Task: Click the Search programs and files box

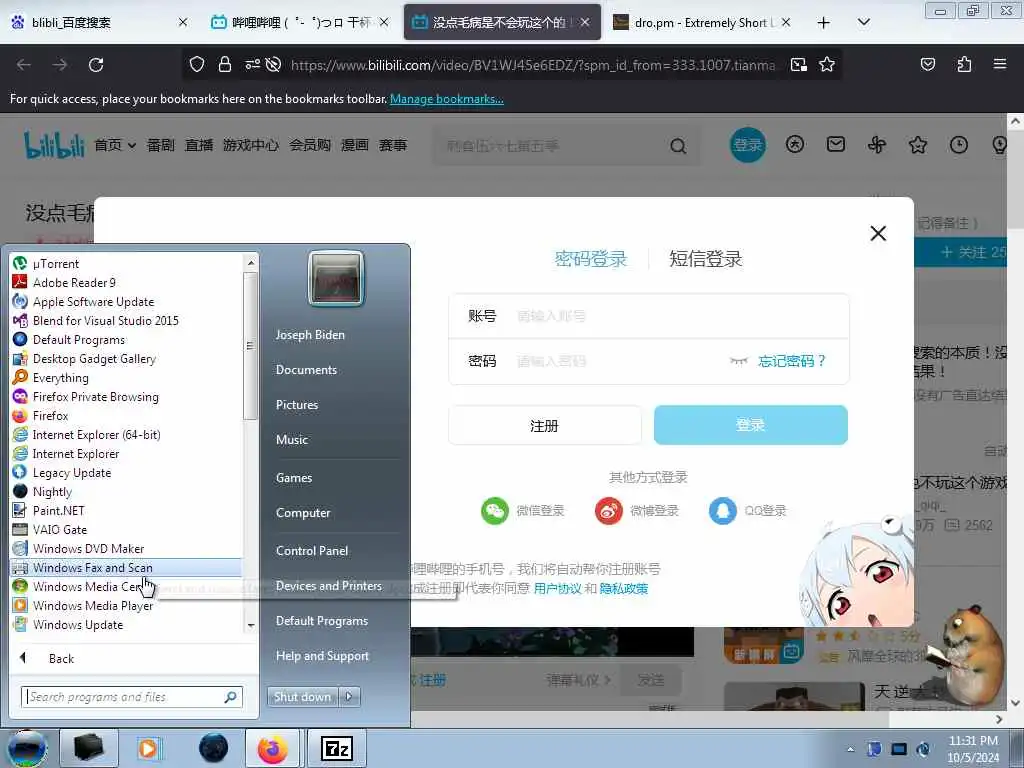Action: pyautogui.click(x=132, y=697)
